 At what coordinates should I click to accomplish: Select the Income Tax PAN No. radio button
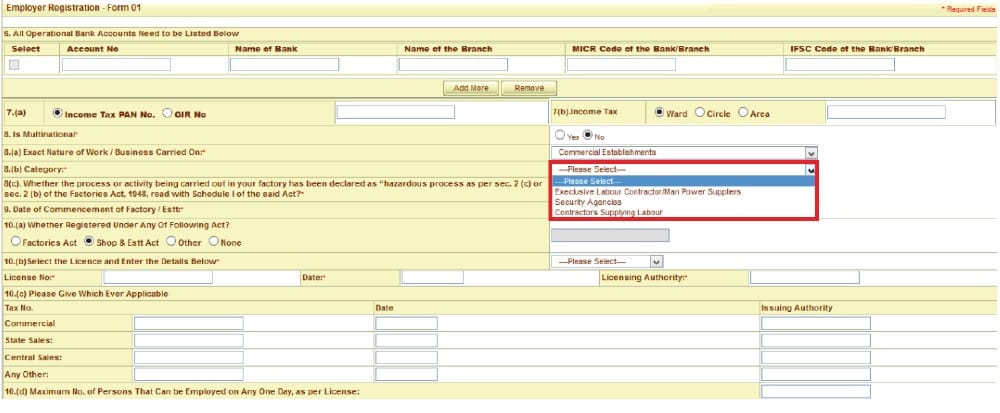[58, 113]
